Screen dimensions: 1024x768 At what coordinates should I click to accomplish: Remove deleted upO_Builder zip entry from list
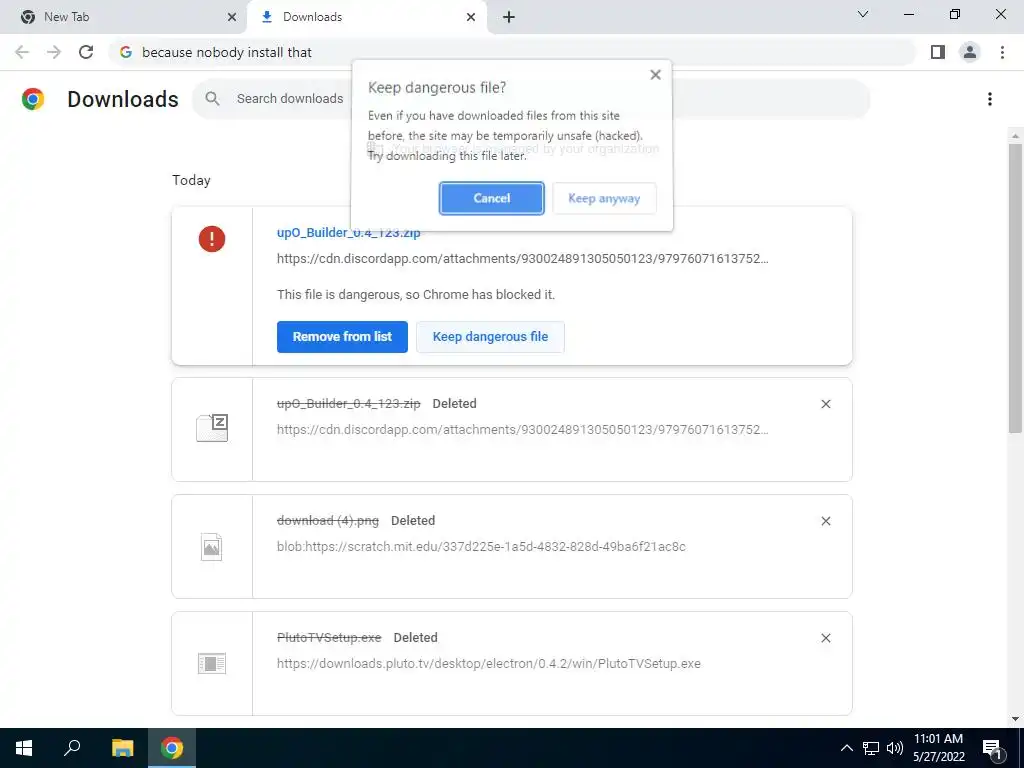(825, 404)
